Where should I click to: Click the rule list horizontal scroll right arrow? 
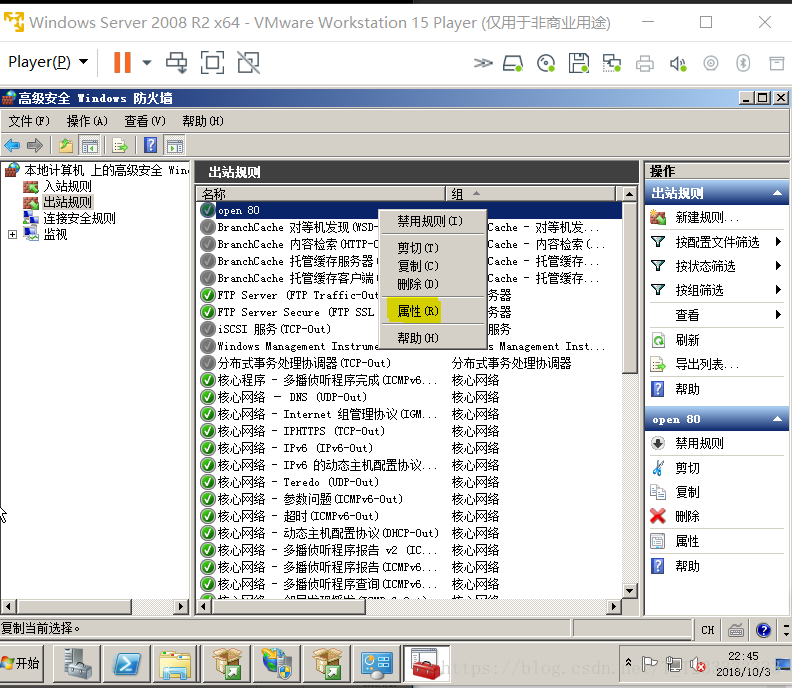point(614,606)
